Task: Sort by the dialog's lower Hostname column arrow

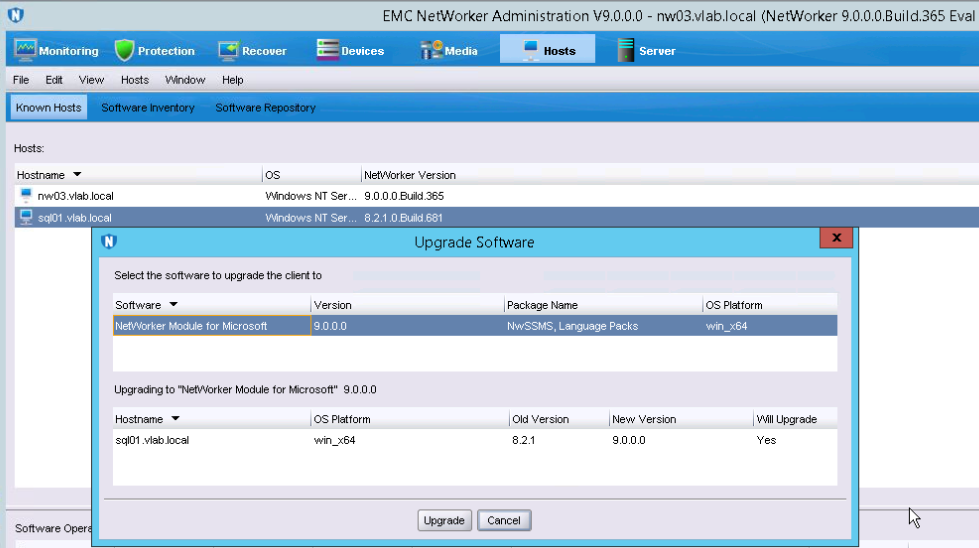Action: coord(175,419)
